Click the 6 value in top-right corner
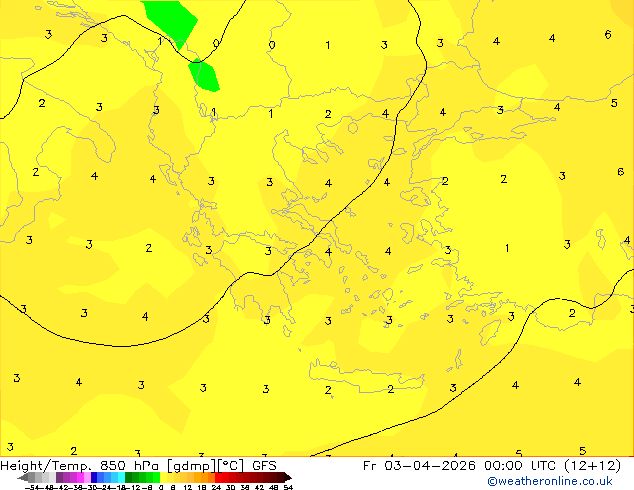 608,35
